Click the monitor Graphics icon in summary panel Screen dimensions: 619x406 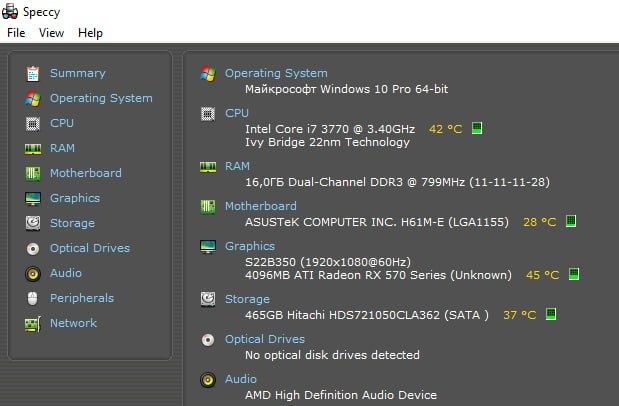208,247
